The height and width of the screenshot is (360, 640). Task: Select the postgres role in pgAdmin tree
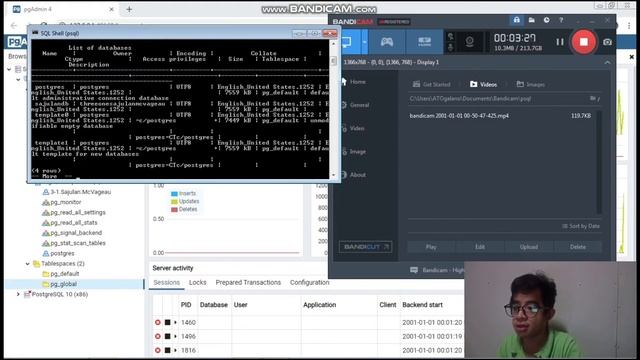tap(62, 253)
